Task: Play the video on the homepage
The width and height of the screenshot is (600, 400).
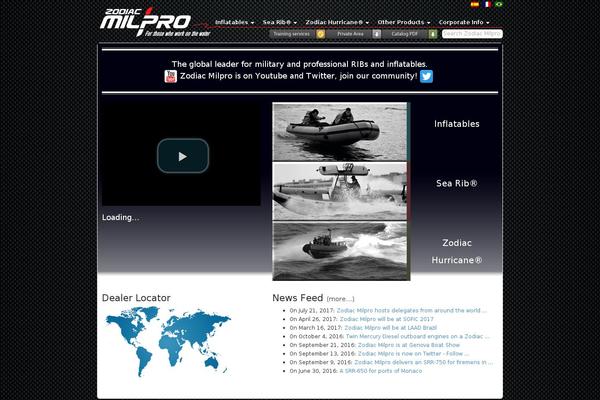Action: click(183, 156)
